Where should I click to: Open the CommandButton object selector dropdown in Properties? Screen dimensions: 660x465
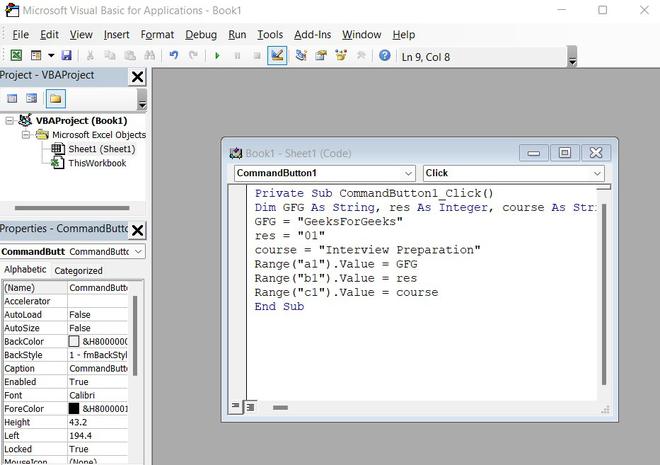[x=138, y=252]
